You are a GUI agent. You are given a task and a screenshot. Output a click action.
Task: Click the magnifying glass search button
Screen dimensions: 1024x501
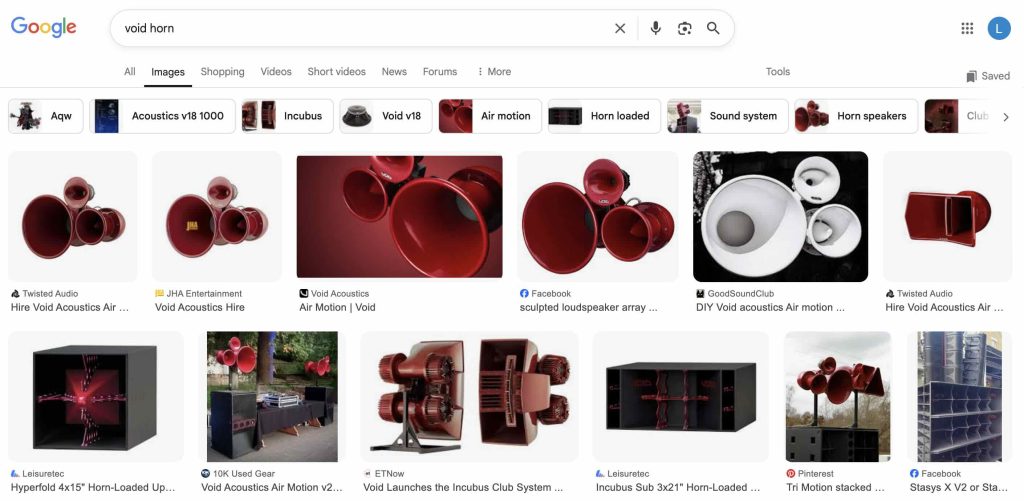713,28
